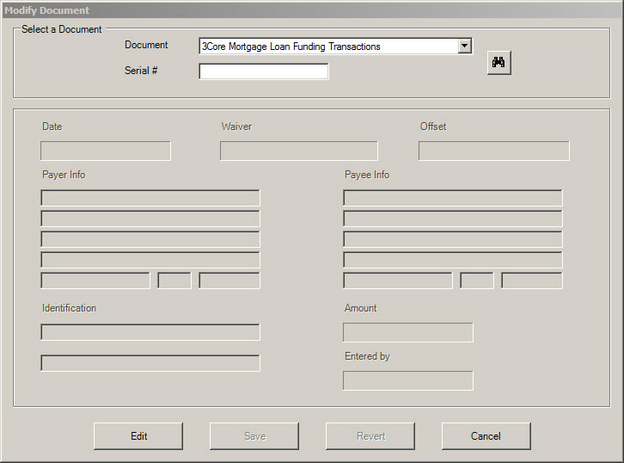Click the Amount field
Screen dimensions: 624x463
[408, 332]
